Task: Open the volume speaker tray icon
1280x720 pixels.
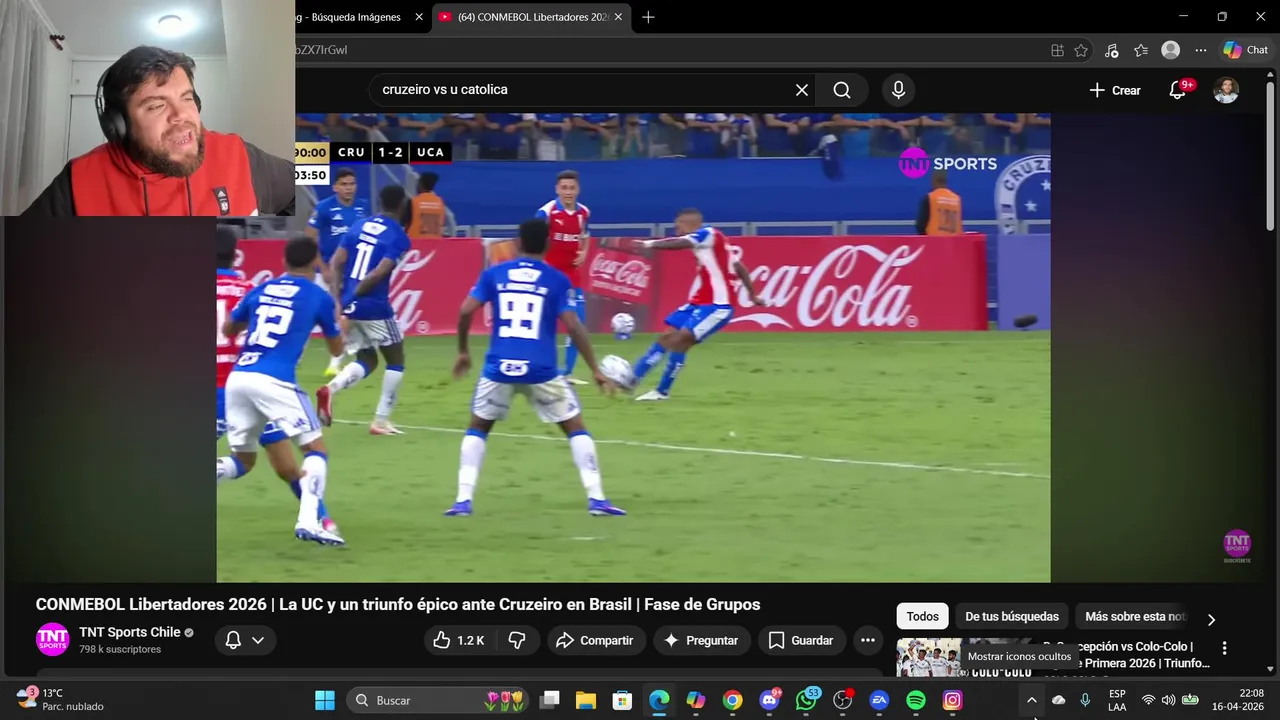Action: (x=1168, y=700)
